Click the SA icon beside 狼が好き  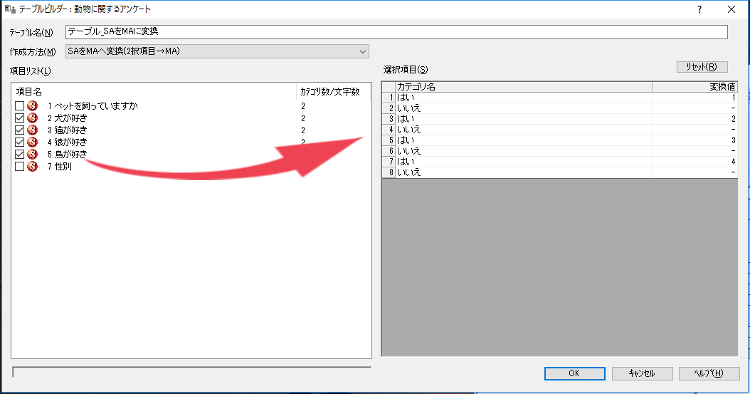coord(33,142)
